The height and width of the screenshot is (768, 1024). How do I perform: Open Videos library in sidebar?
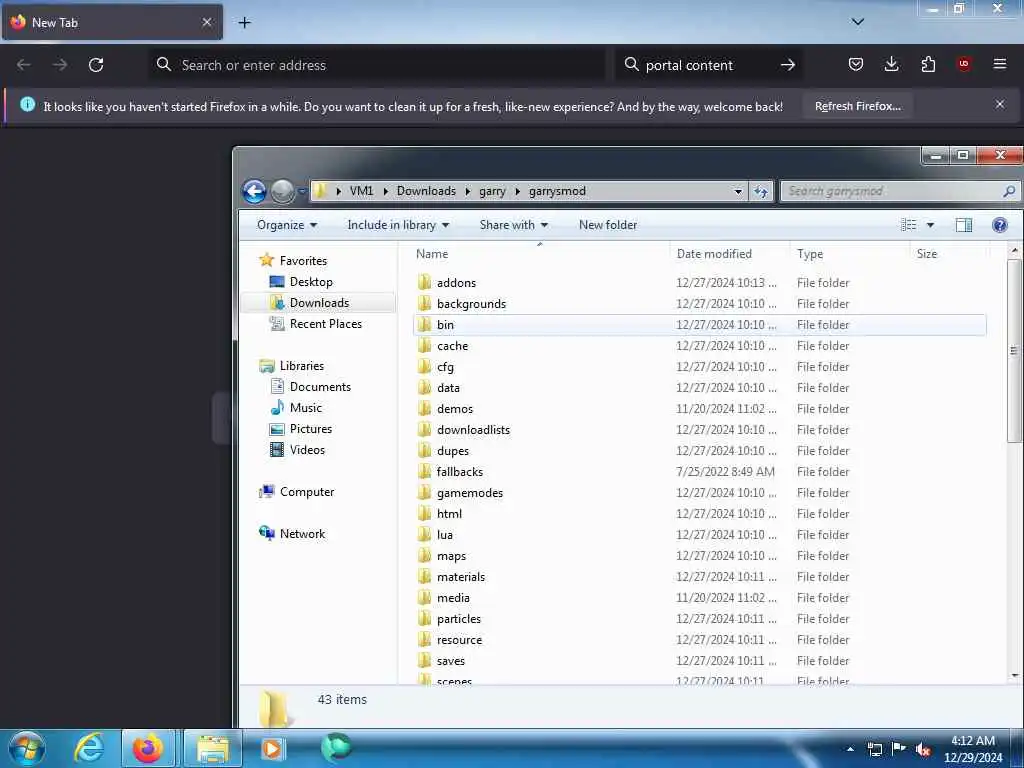point(307,449)
